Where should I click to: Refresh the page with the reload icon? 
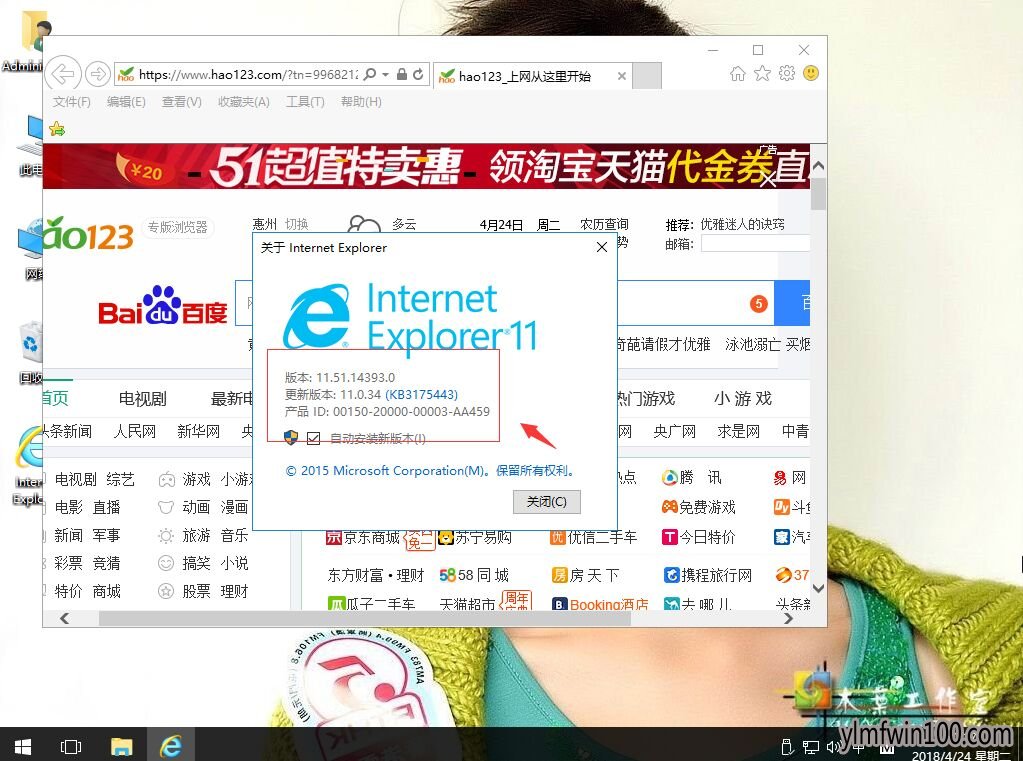click(x=418, y=74)
